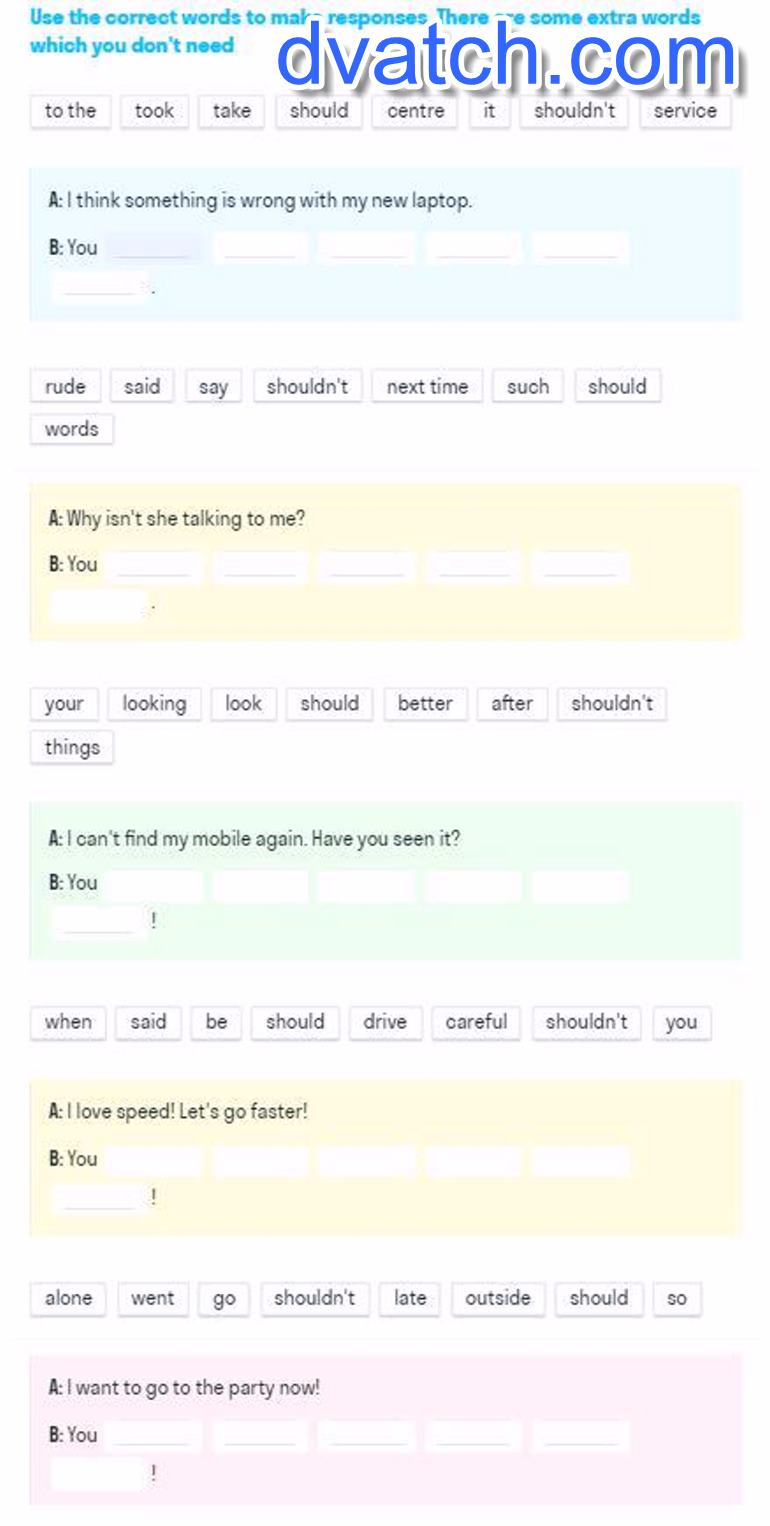The image size is (770, 1526).
Task: Select the 'outside' word tile
Action: tap(498, 1298)
